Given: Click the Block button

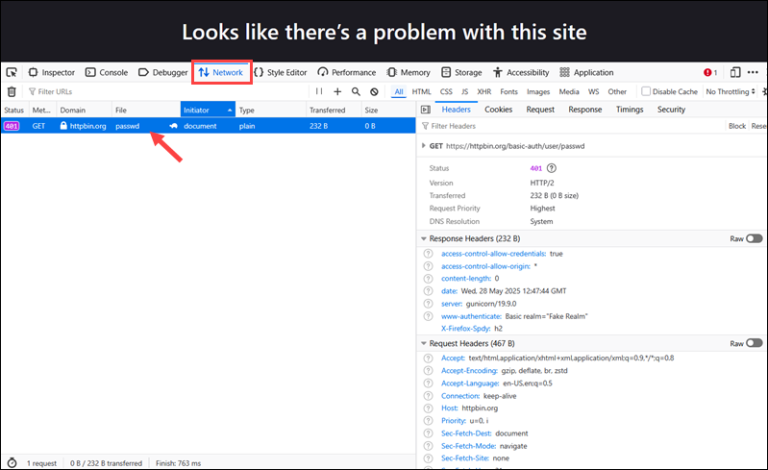Looking at the screenshot, I should [x=737, y=126].
